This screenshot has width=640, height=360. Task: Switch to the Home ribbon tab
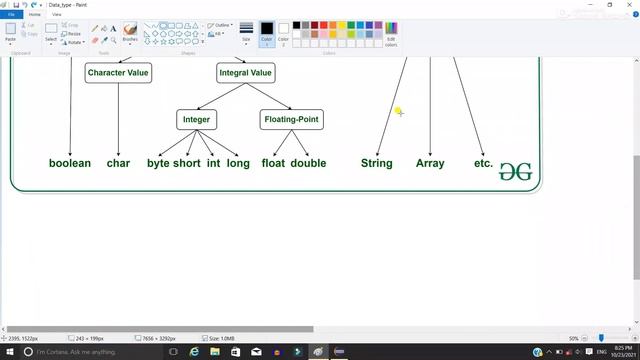click(x=35, y=14)
